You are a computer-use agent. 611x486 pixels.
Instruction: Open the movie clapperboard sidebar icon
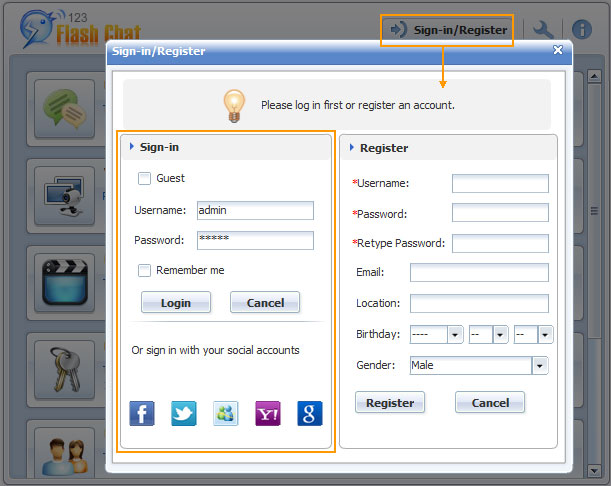point(64,283)
